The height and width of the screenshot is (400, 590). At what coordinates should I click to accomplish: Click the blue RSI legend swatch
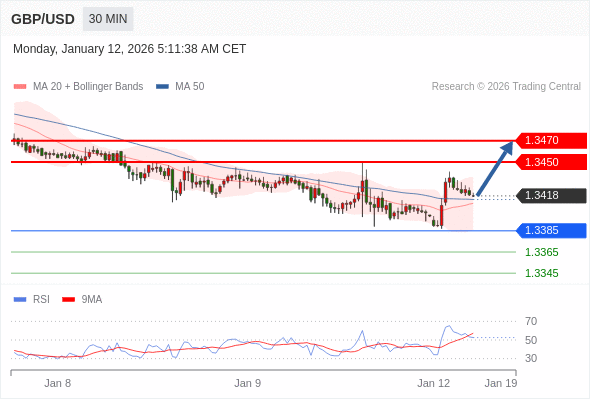(x=20, y=300)
